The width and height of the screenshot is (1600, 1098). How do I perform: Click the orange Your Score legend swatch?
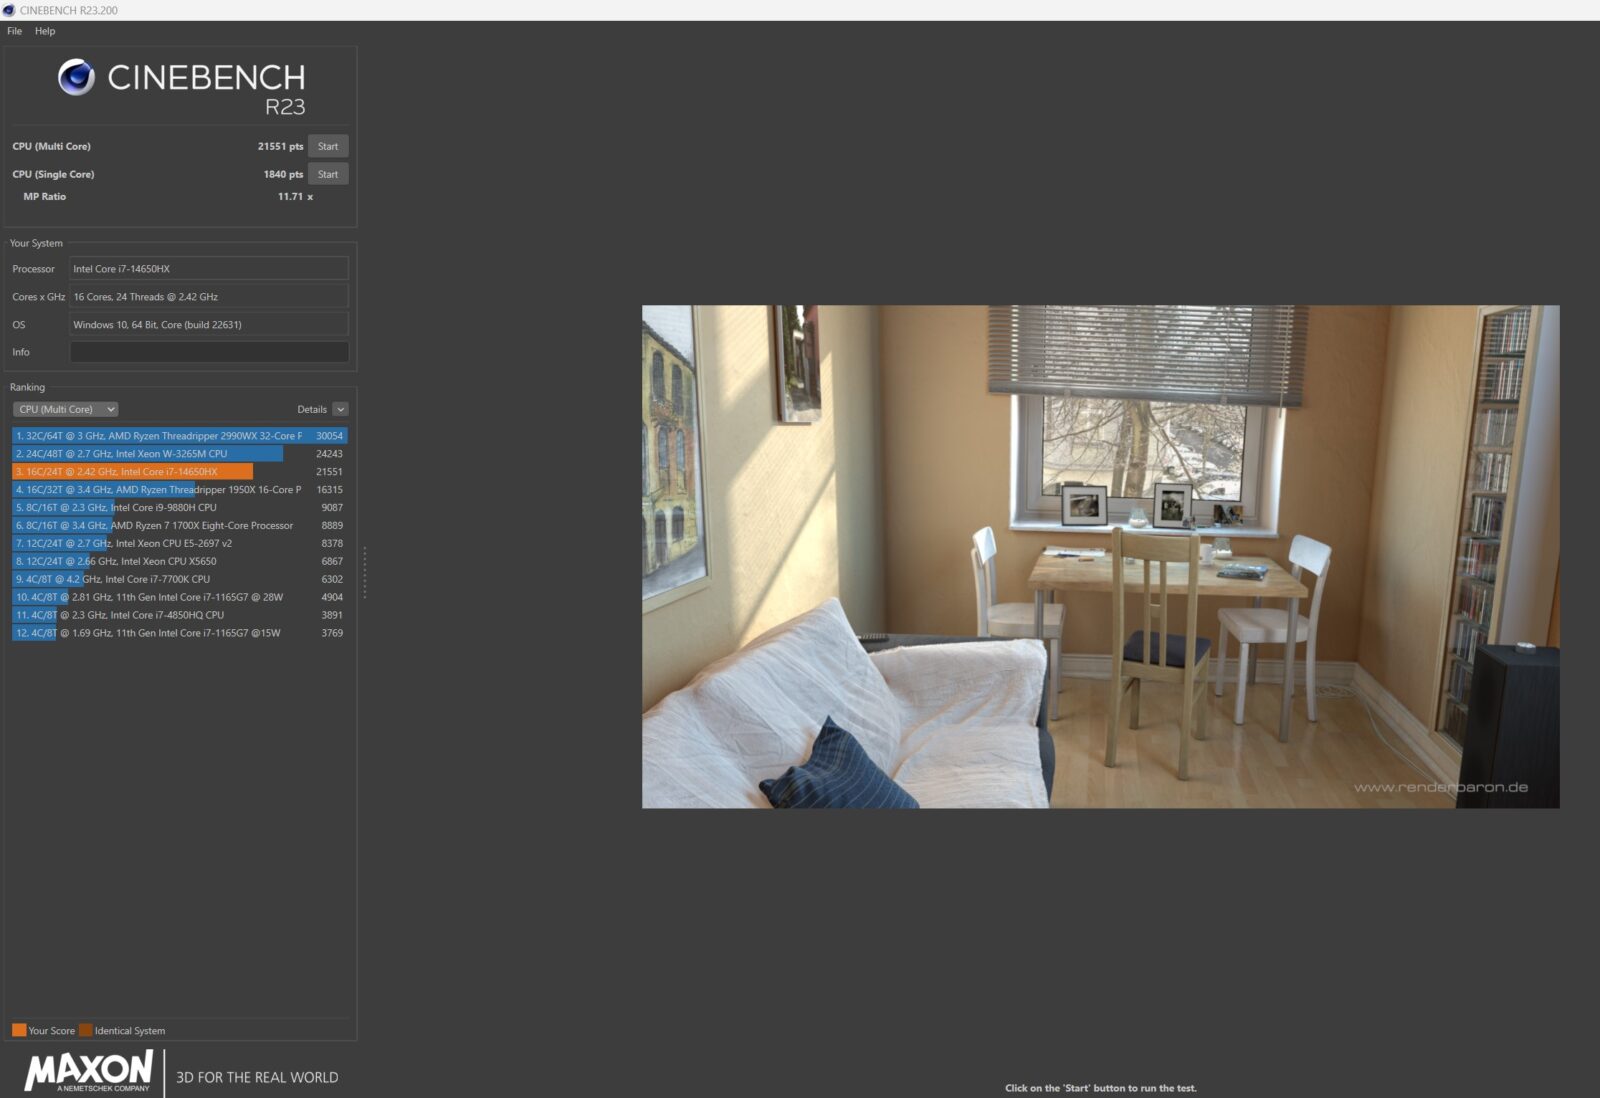point(19,1030)
